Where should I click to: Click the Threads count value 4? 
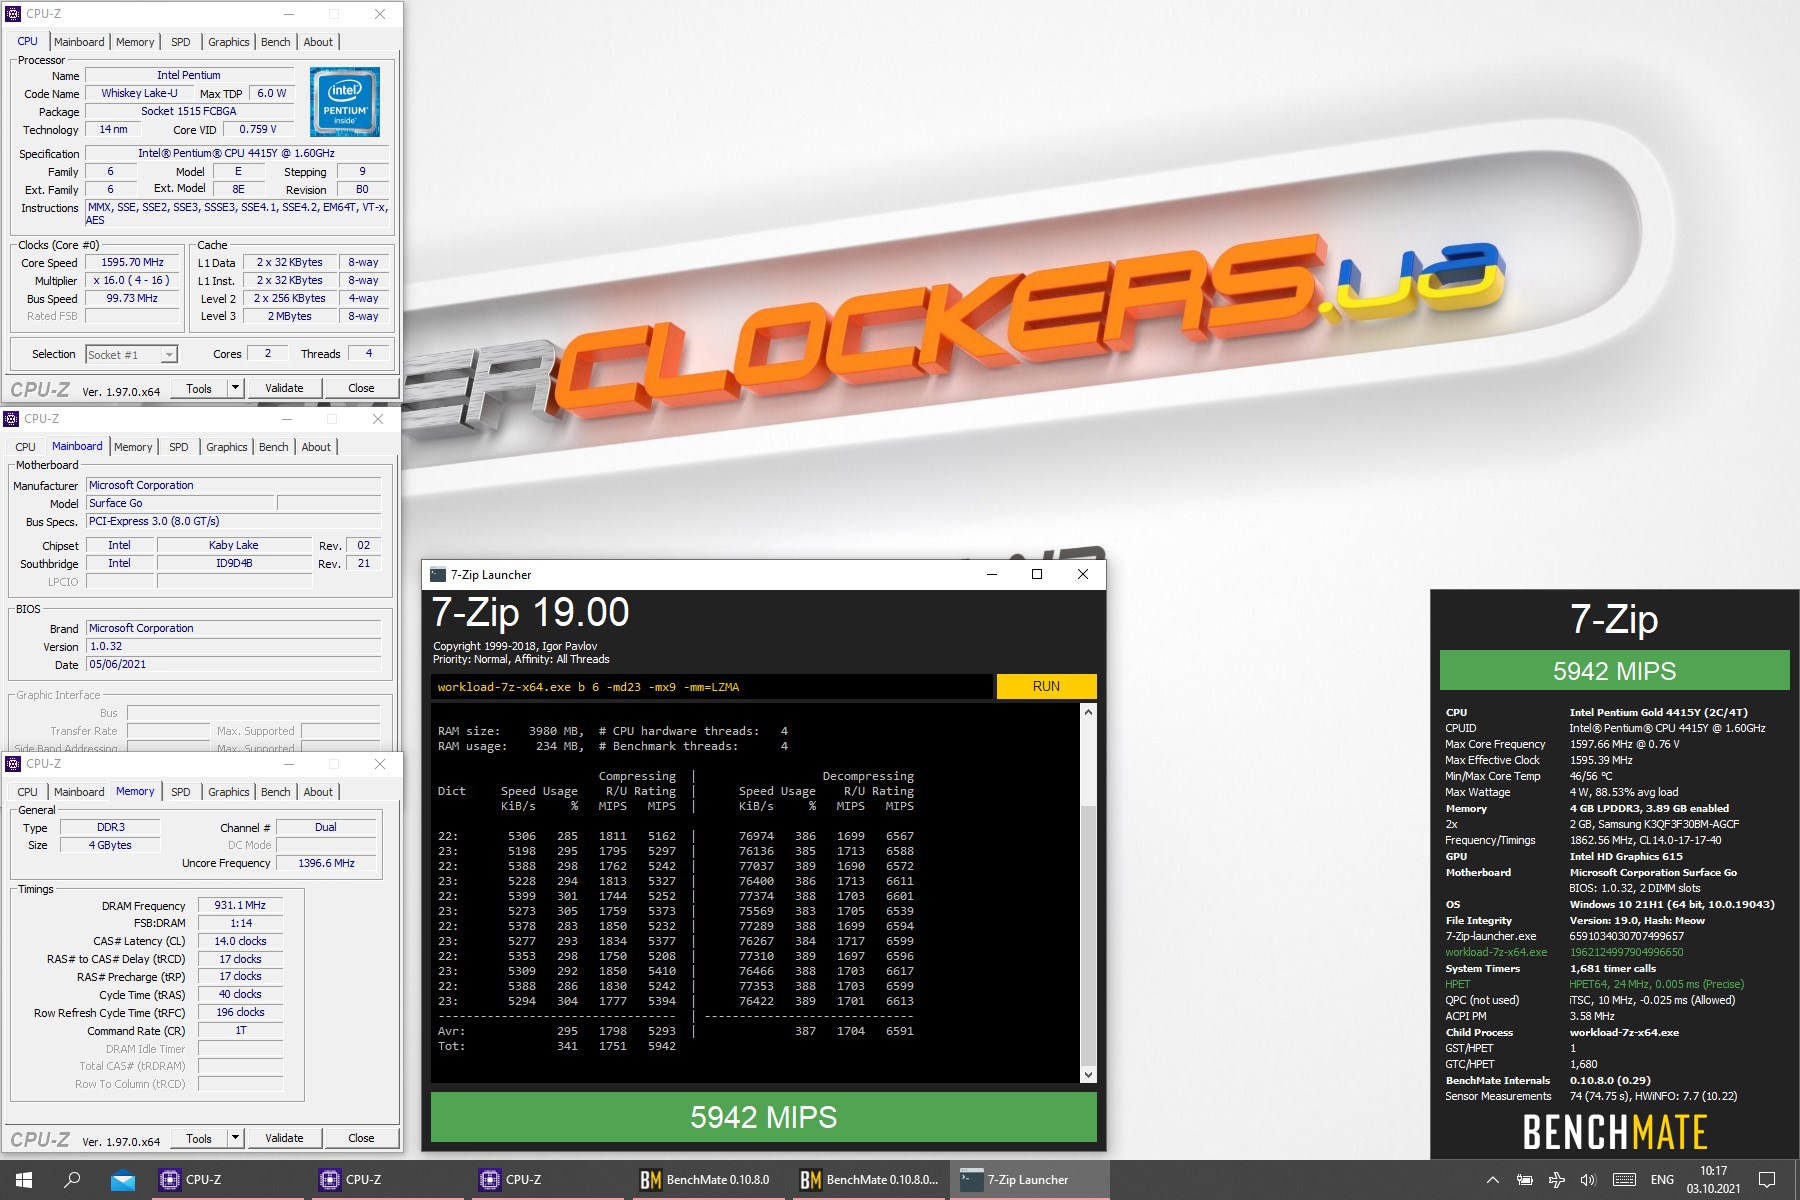tap(369, 354)
